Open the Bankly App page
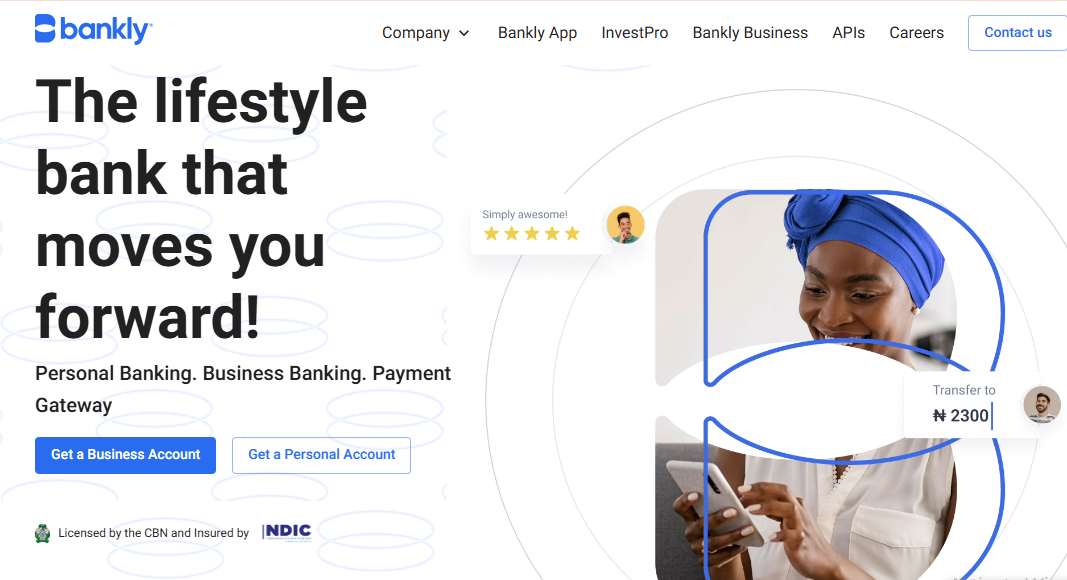 [x=538, y=33]
